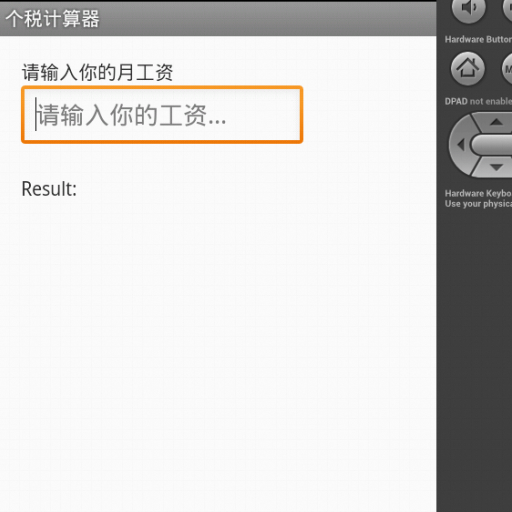Click the Result: label text

click(49, 189)
